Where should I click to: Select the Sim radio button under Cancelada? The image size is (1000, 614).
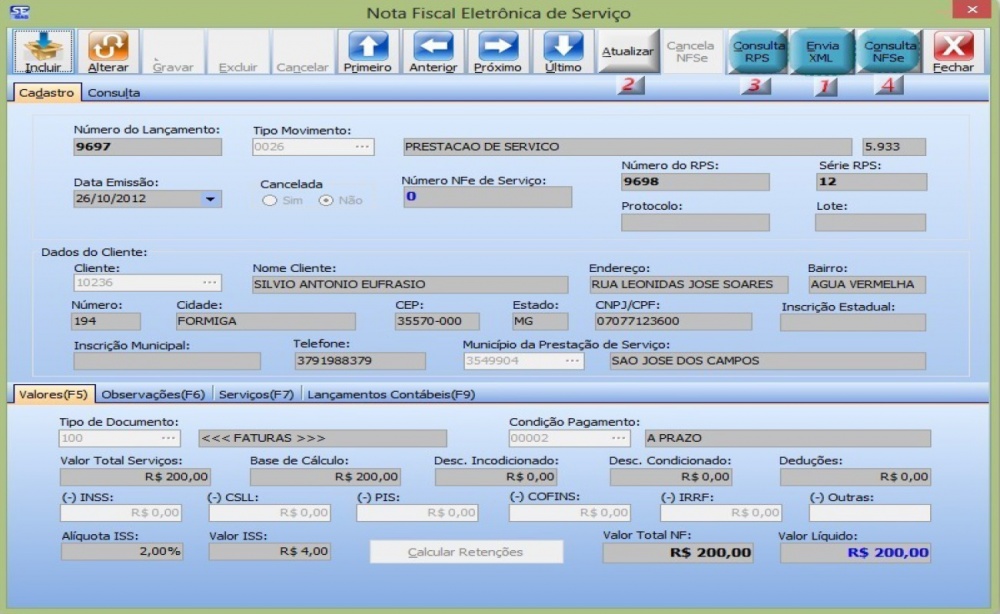268,200
